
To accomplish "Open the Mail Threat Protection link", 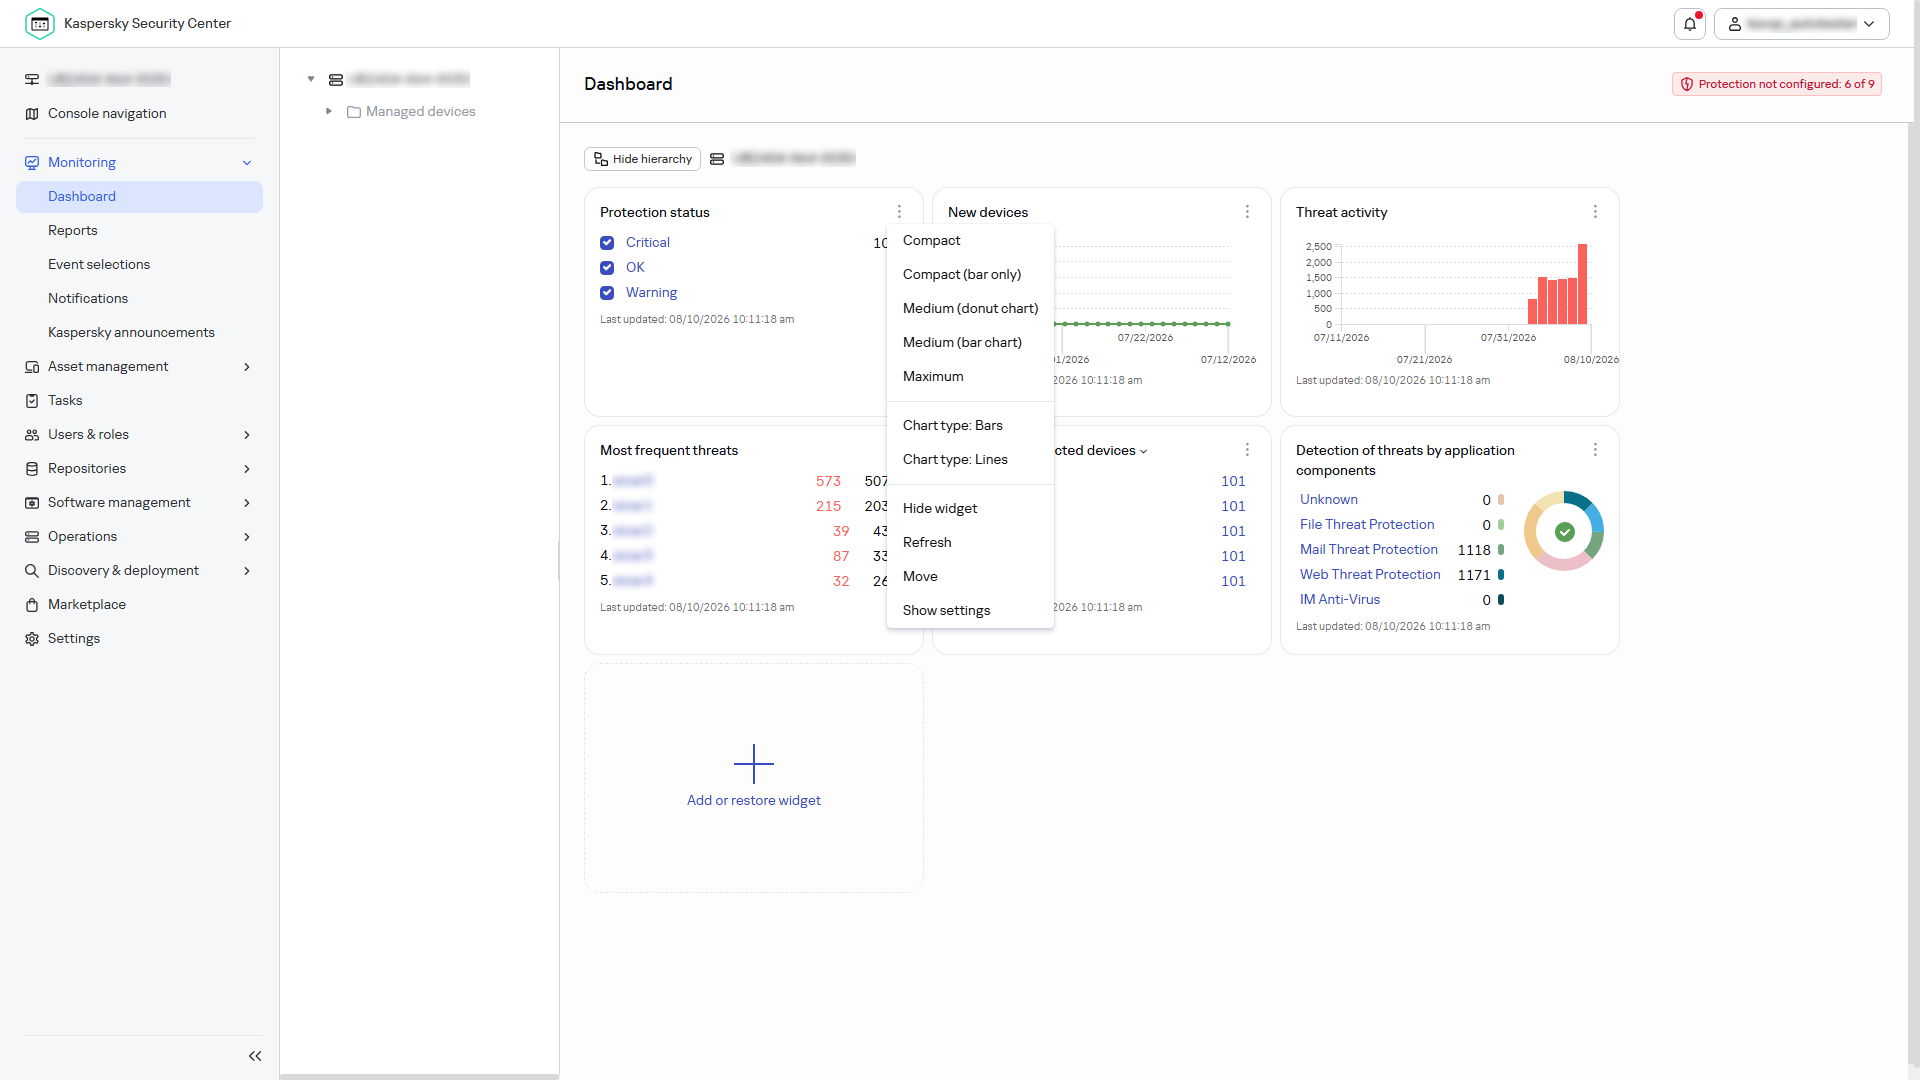I will click(1368, 549).
